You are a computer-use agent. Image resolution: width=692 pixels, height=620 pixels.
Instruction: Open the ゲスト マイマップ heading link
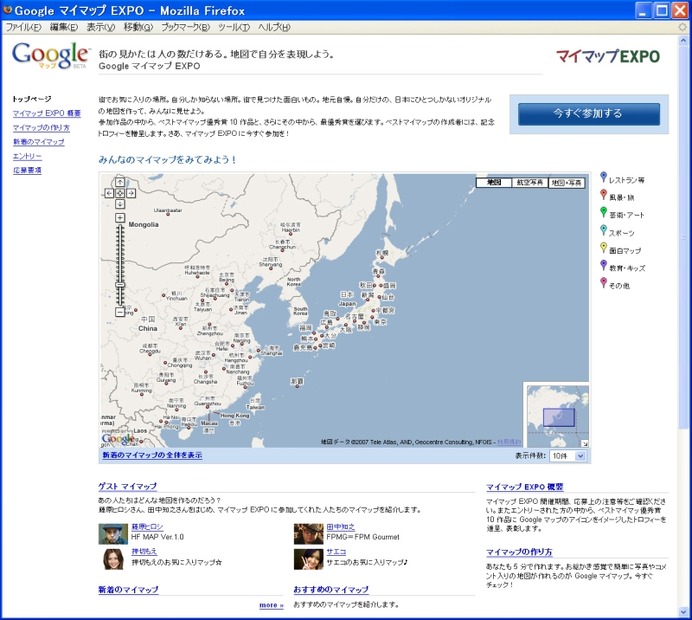(128, 486)
